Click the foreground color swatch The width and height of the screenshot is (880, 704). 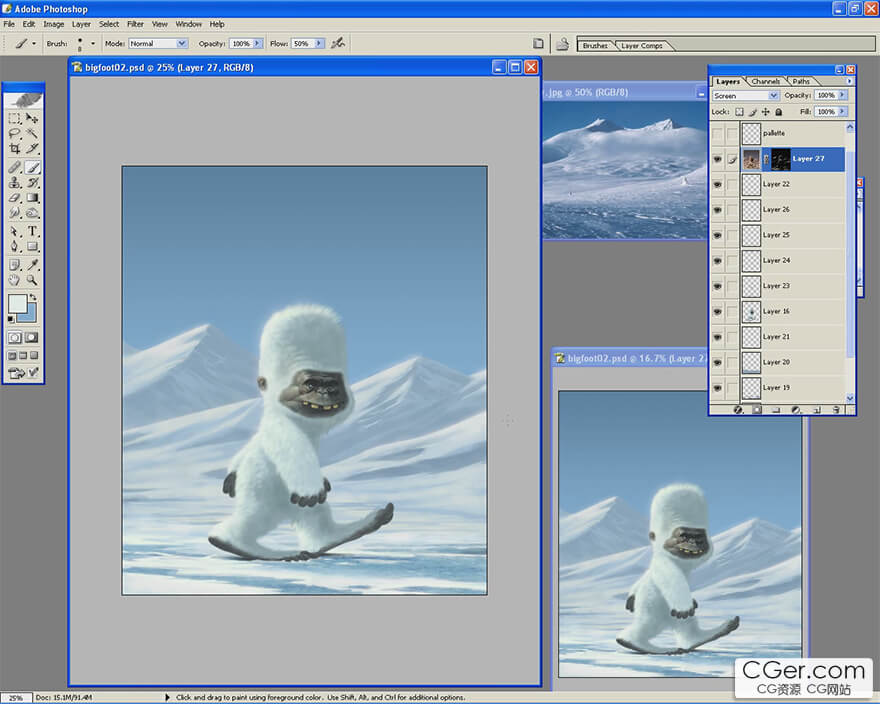coord(17,304)
